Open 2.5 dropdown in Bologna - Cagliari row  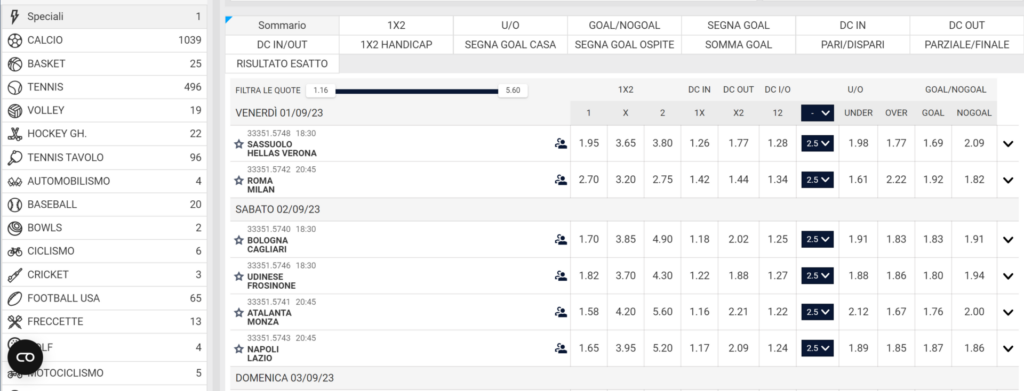[x=817, y=240]
